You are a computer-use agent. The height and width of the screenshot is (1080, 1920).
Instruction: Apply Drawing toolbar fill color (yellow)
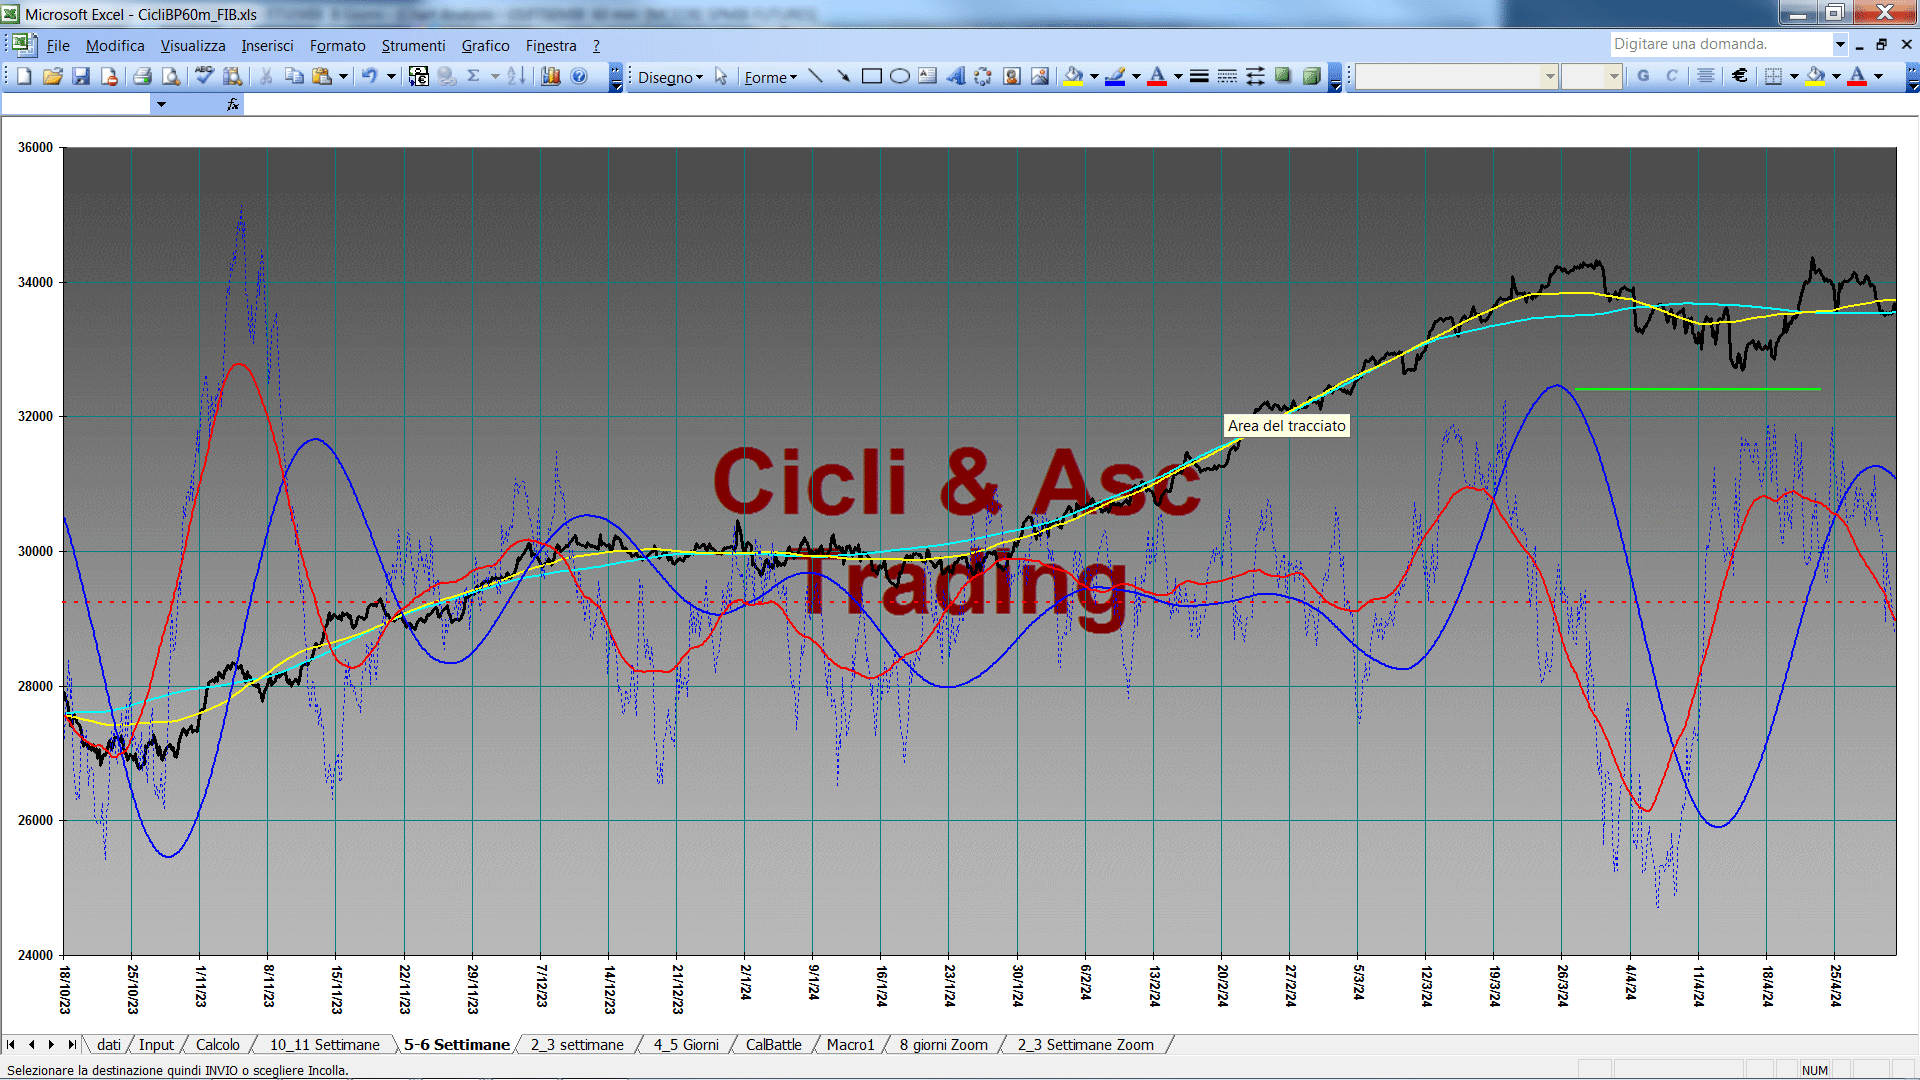(x=1074, y=76)
